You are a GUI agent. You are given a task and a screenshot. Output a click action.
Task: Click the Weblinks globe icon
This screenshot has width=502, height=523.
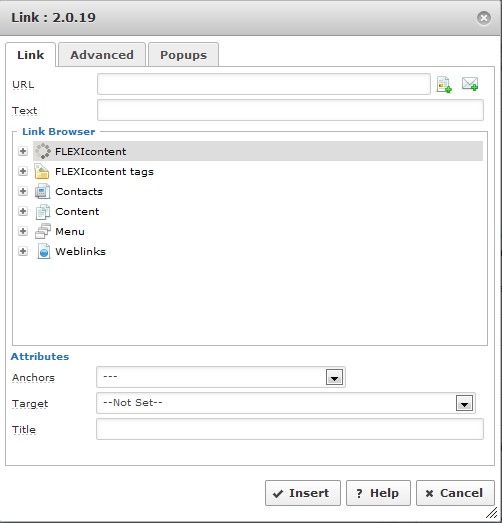click(x=43, y=251)
